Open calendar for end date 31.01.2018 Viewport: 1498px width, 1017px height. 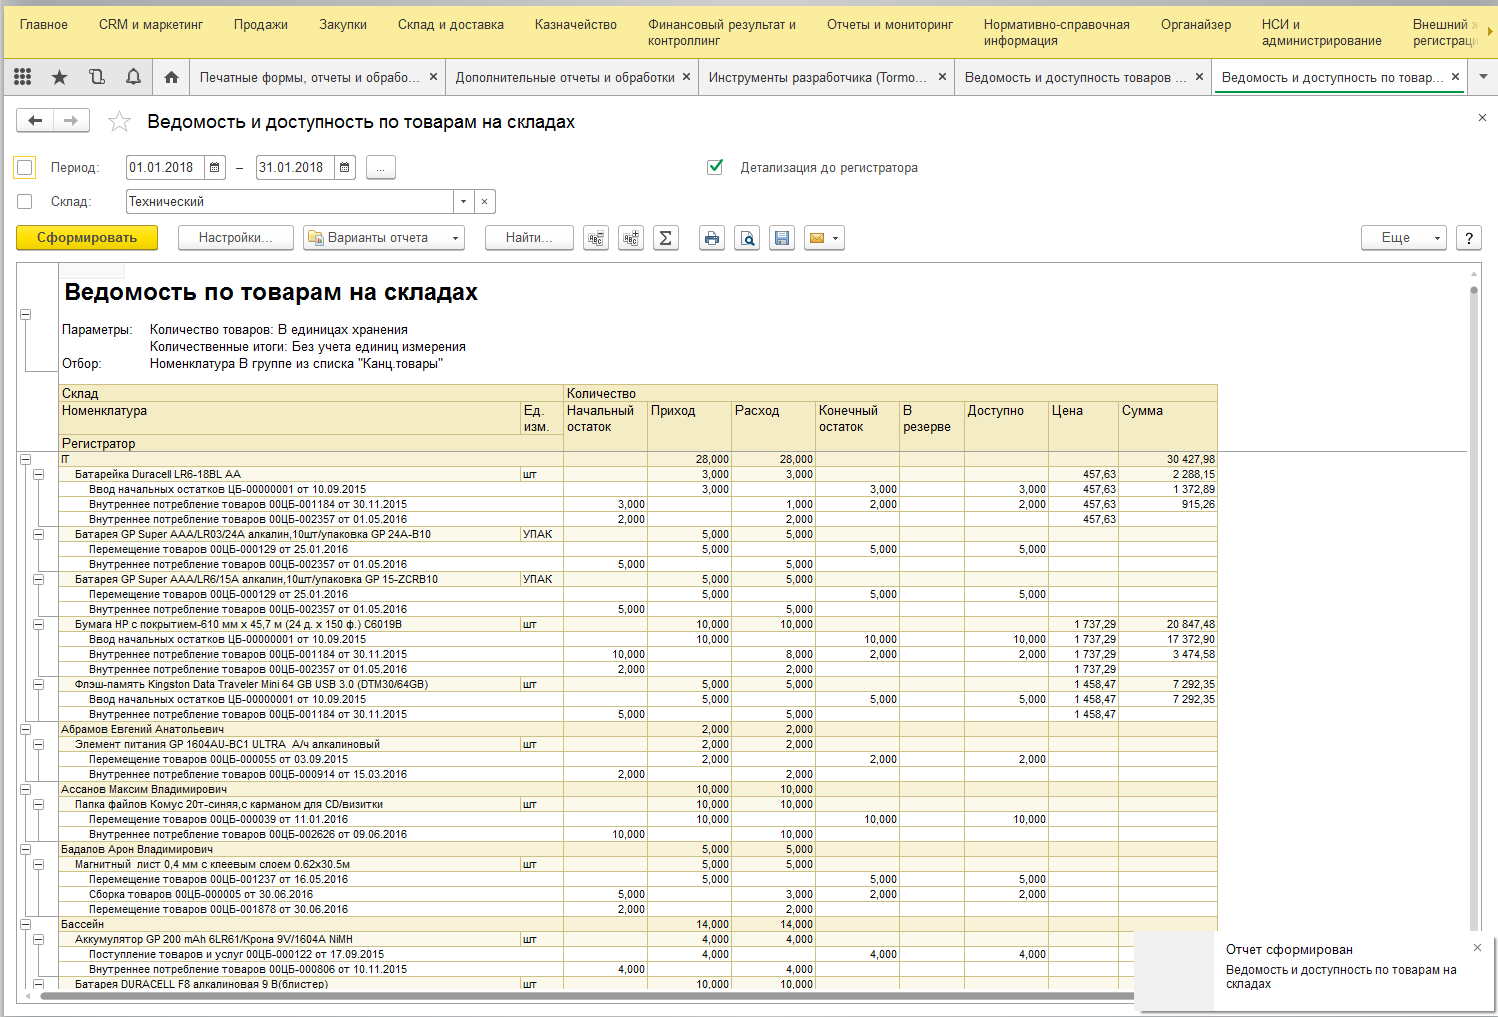pyautogui.click(x=345, y=168)
